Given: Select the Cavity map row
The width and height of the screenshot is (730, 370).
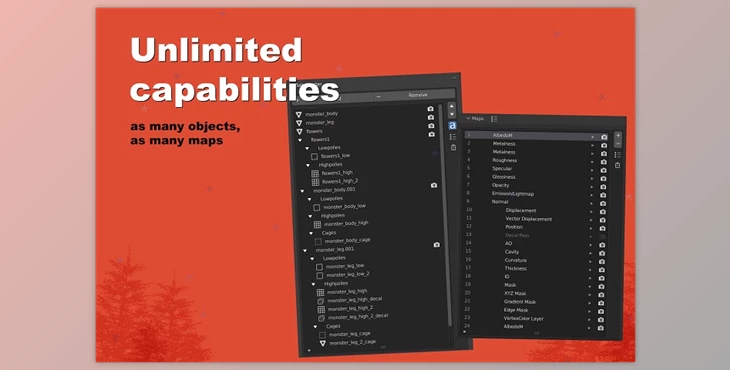Looking at the screenshot, I should [535, 252].
